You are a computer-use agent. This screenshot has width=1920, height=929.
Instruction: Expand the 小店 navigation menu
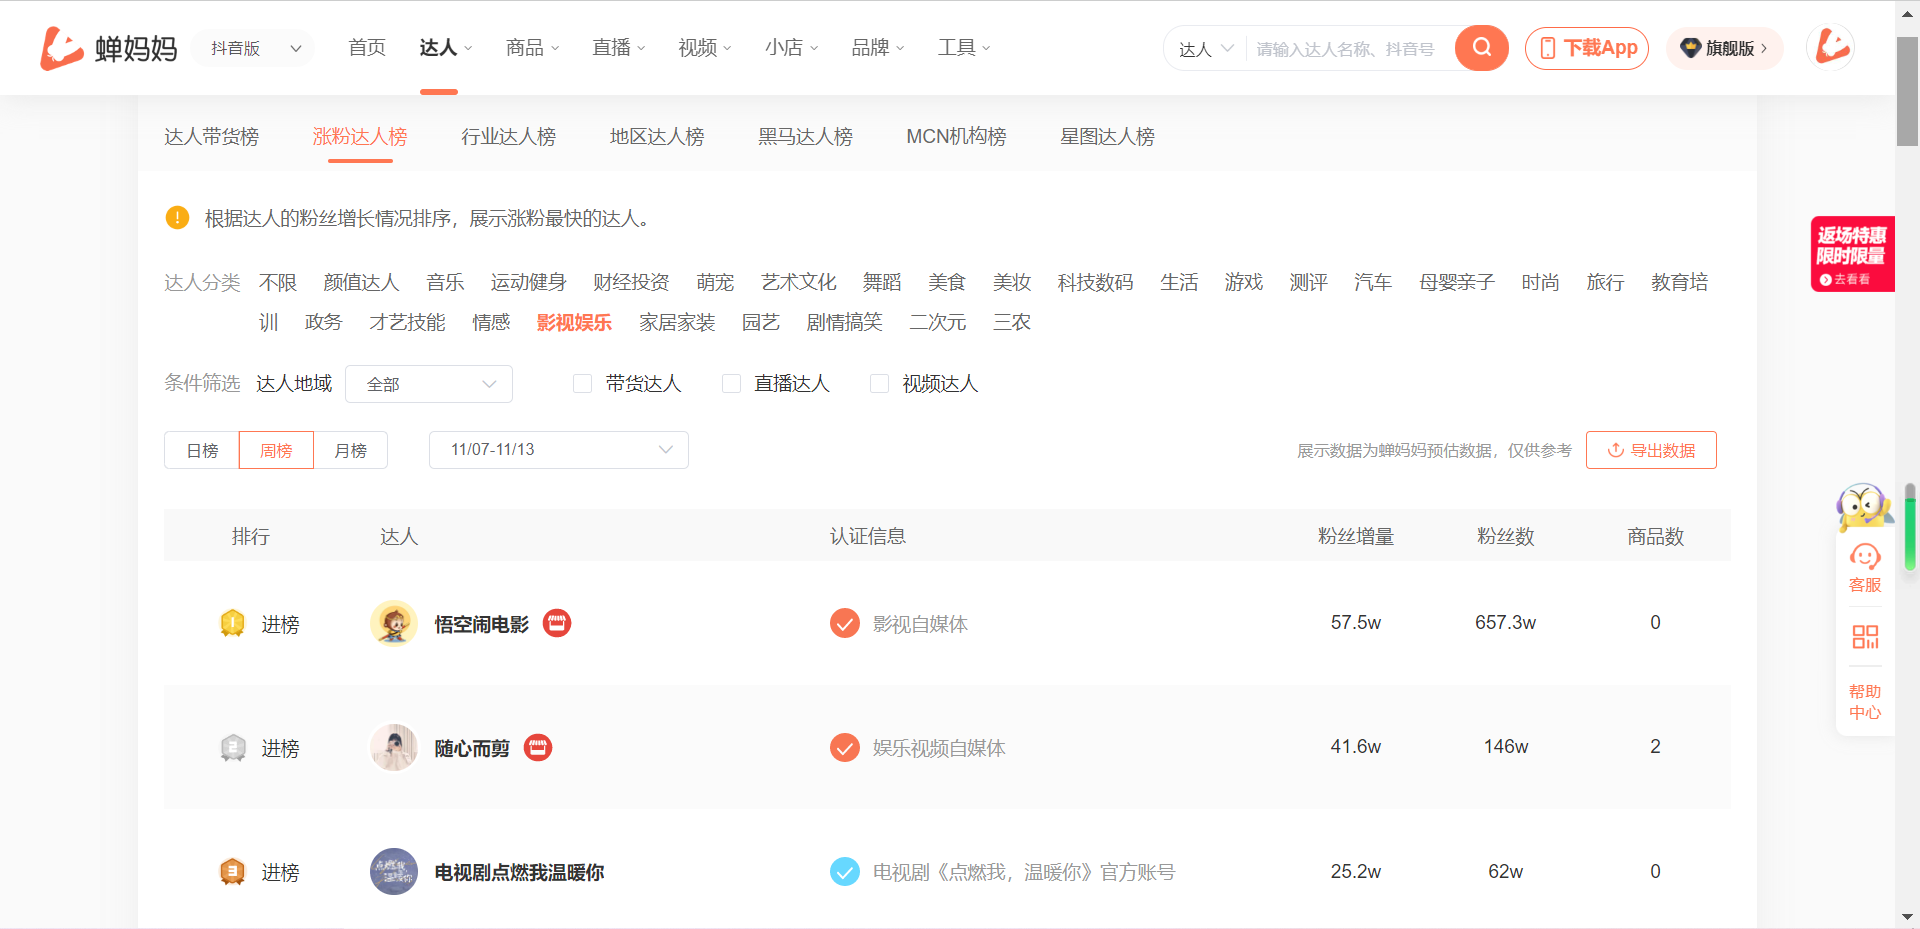point(791,48)
